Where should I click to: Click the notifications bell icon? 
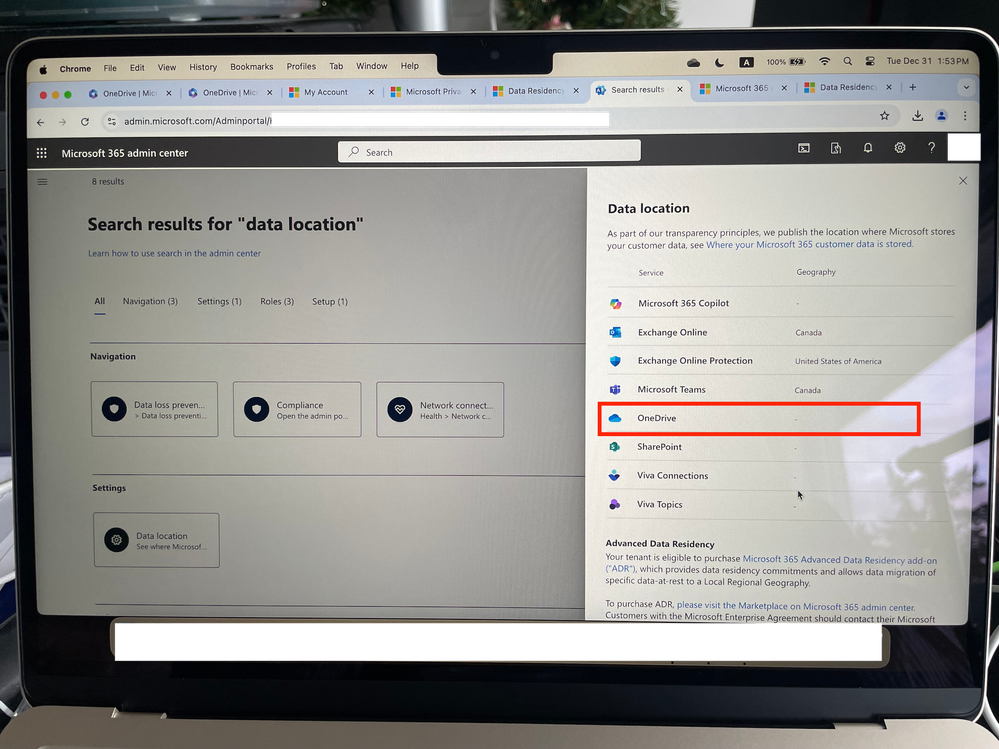pos(867,148)
